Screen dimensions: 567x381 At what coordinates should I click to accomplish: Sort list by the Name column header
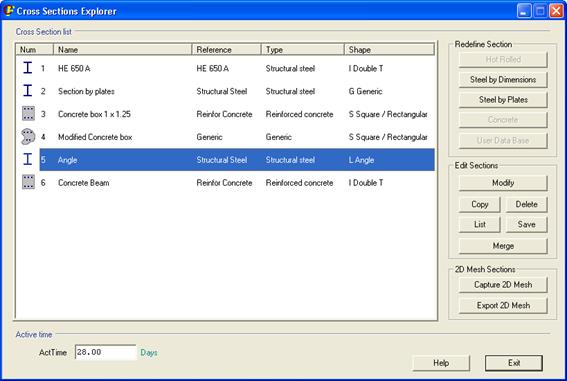tap(123, 50)
